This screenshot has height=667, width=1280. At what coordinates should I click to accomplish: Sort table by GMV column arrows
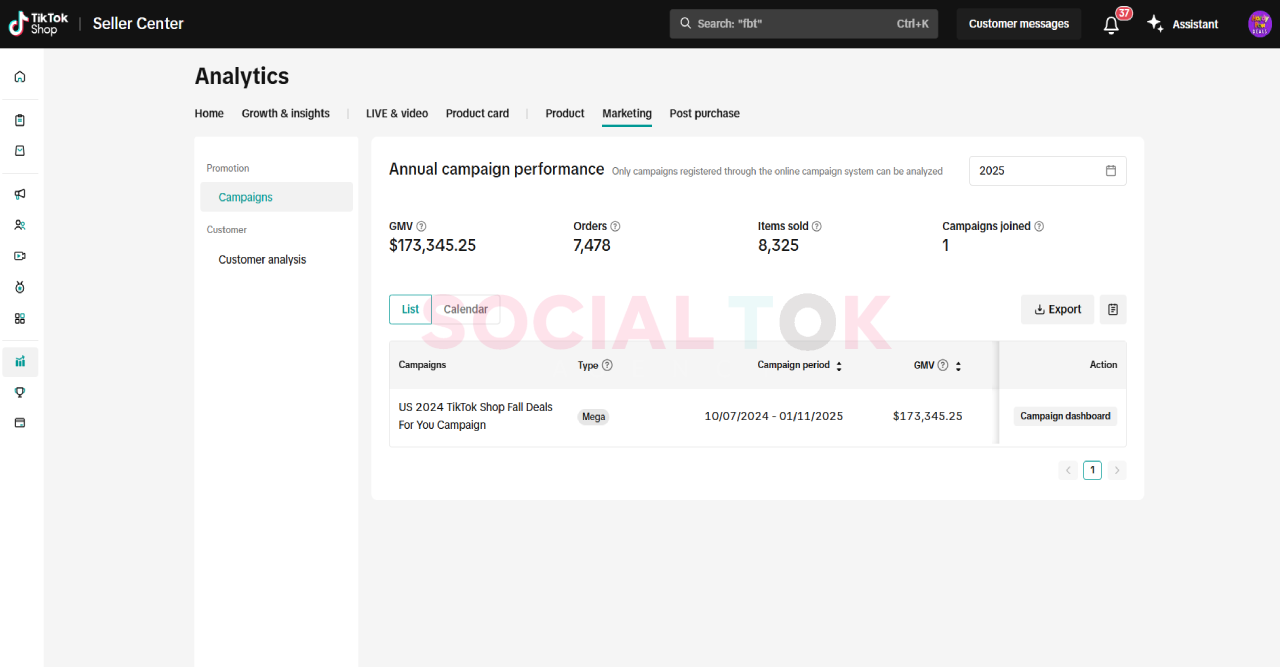[x=958, y=366]
